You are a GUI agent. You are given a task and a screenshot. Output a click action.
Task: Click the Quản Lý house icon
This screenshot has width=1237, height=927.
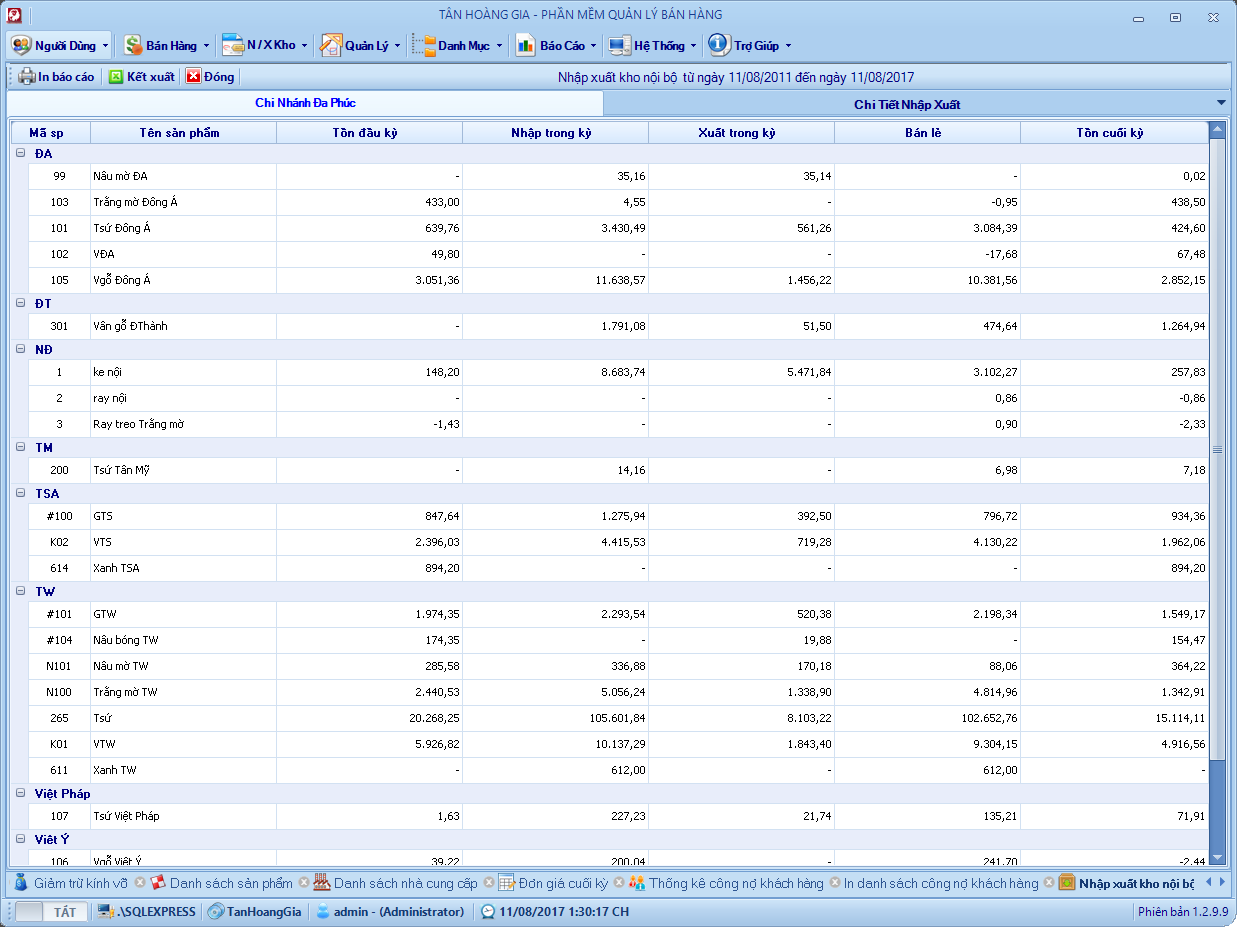pyautogui.click(x=331, y=45)
